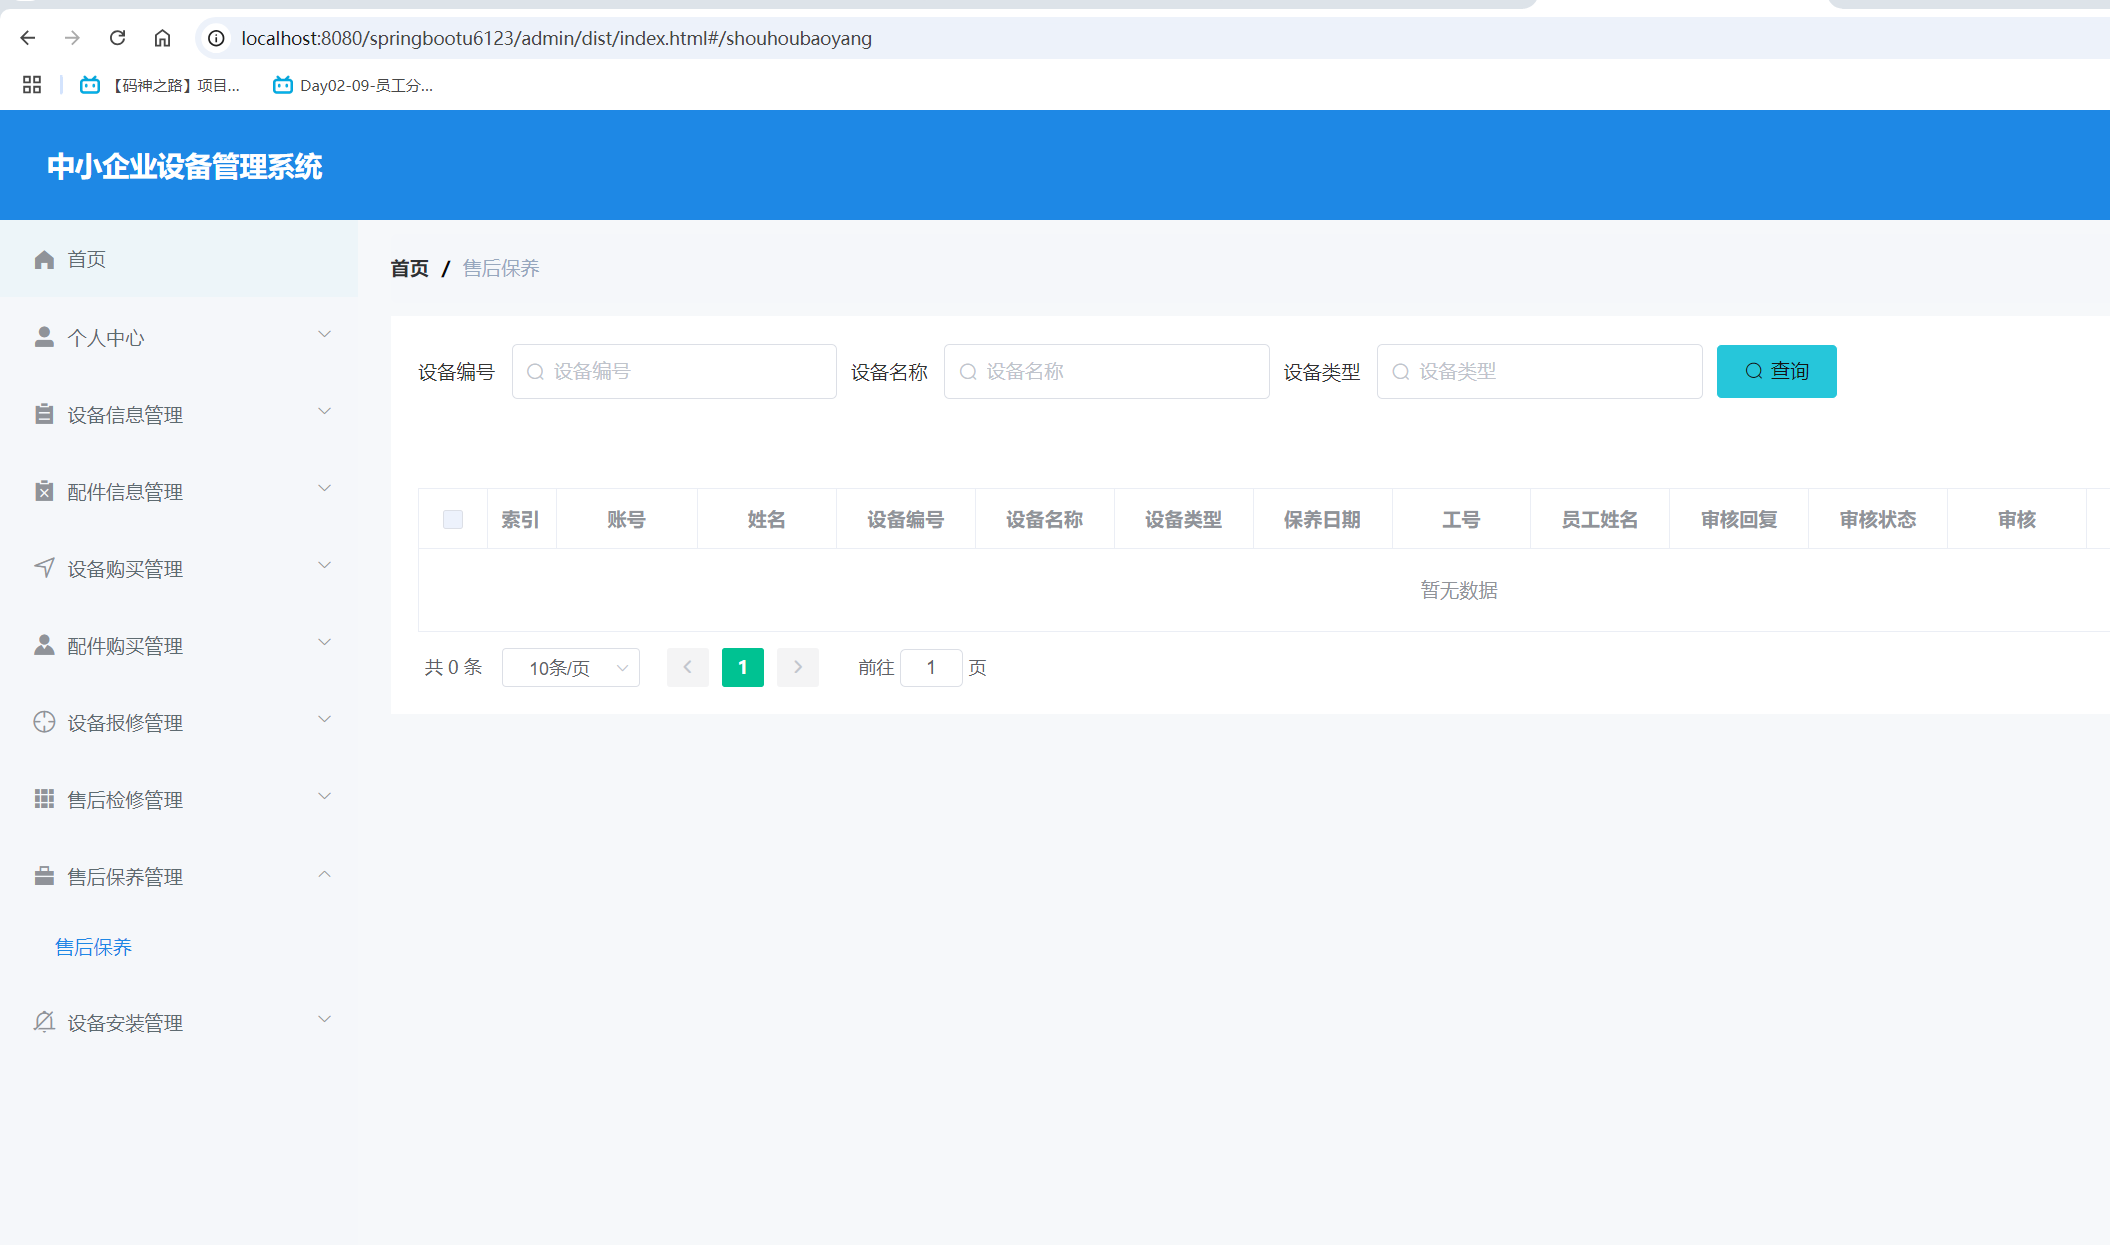The height and width of the screenshot is (1245, 2110).
Task: Select page 1 in pagination
Action: (742, 667)
